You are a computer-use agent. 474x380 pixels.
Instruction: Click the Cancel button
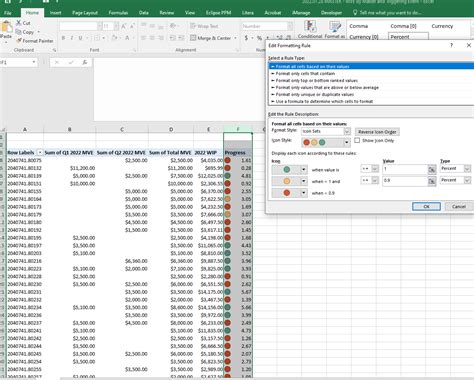[x=459, y=206]
